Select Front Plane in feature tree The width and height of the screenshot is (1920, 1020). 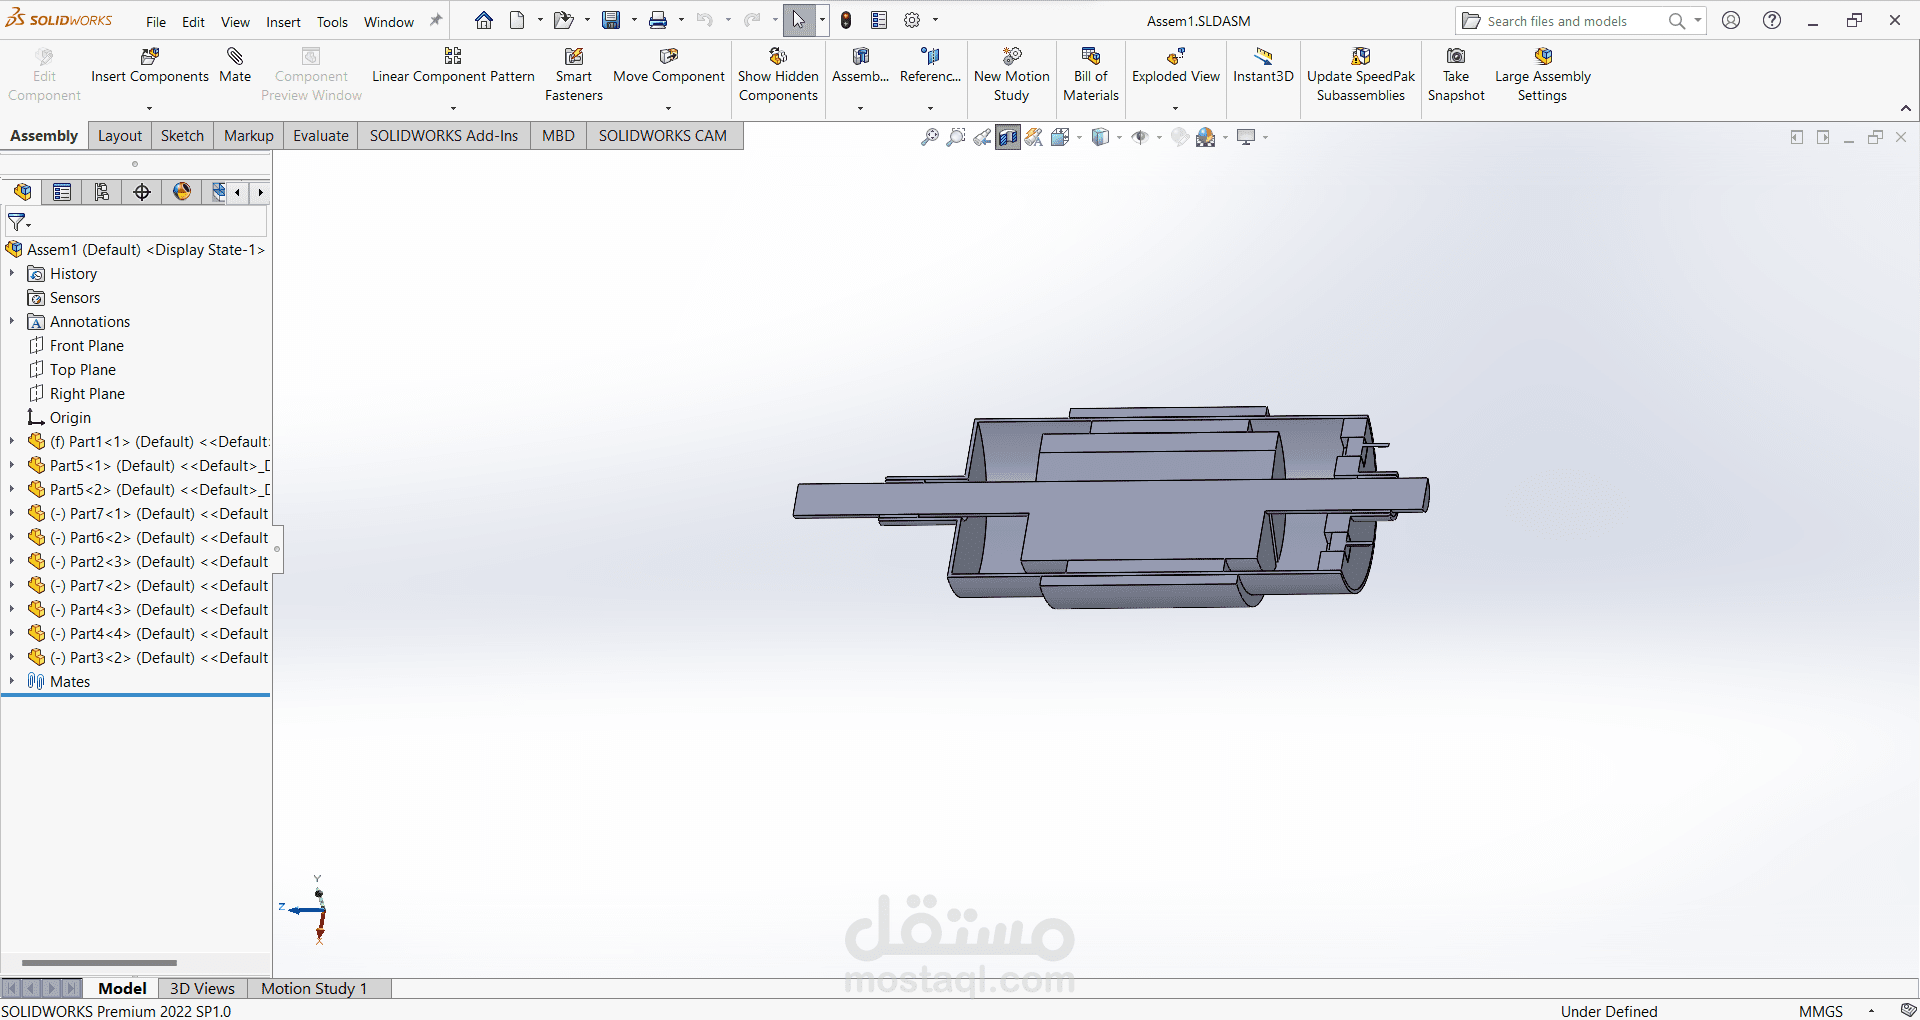(87, 345)
